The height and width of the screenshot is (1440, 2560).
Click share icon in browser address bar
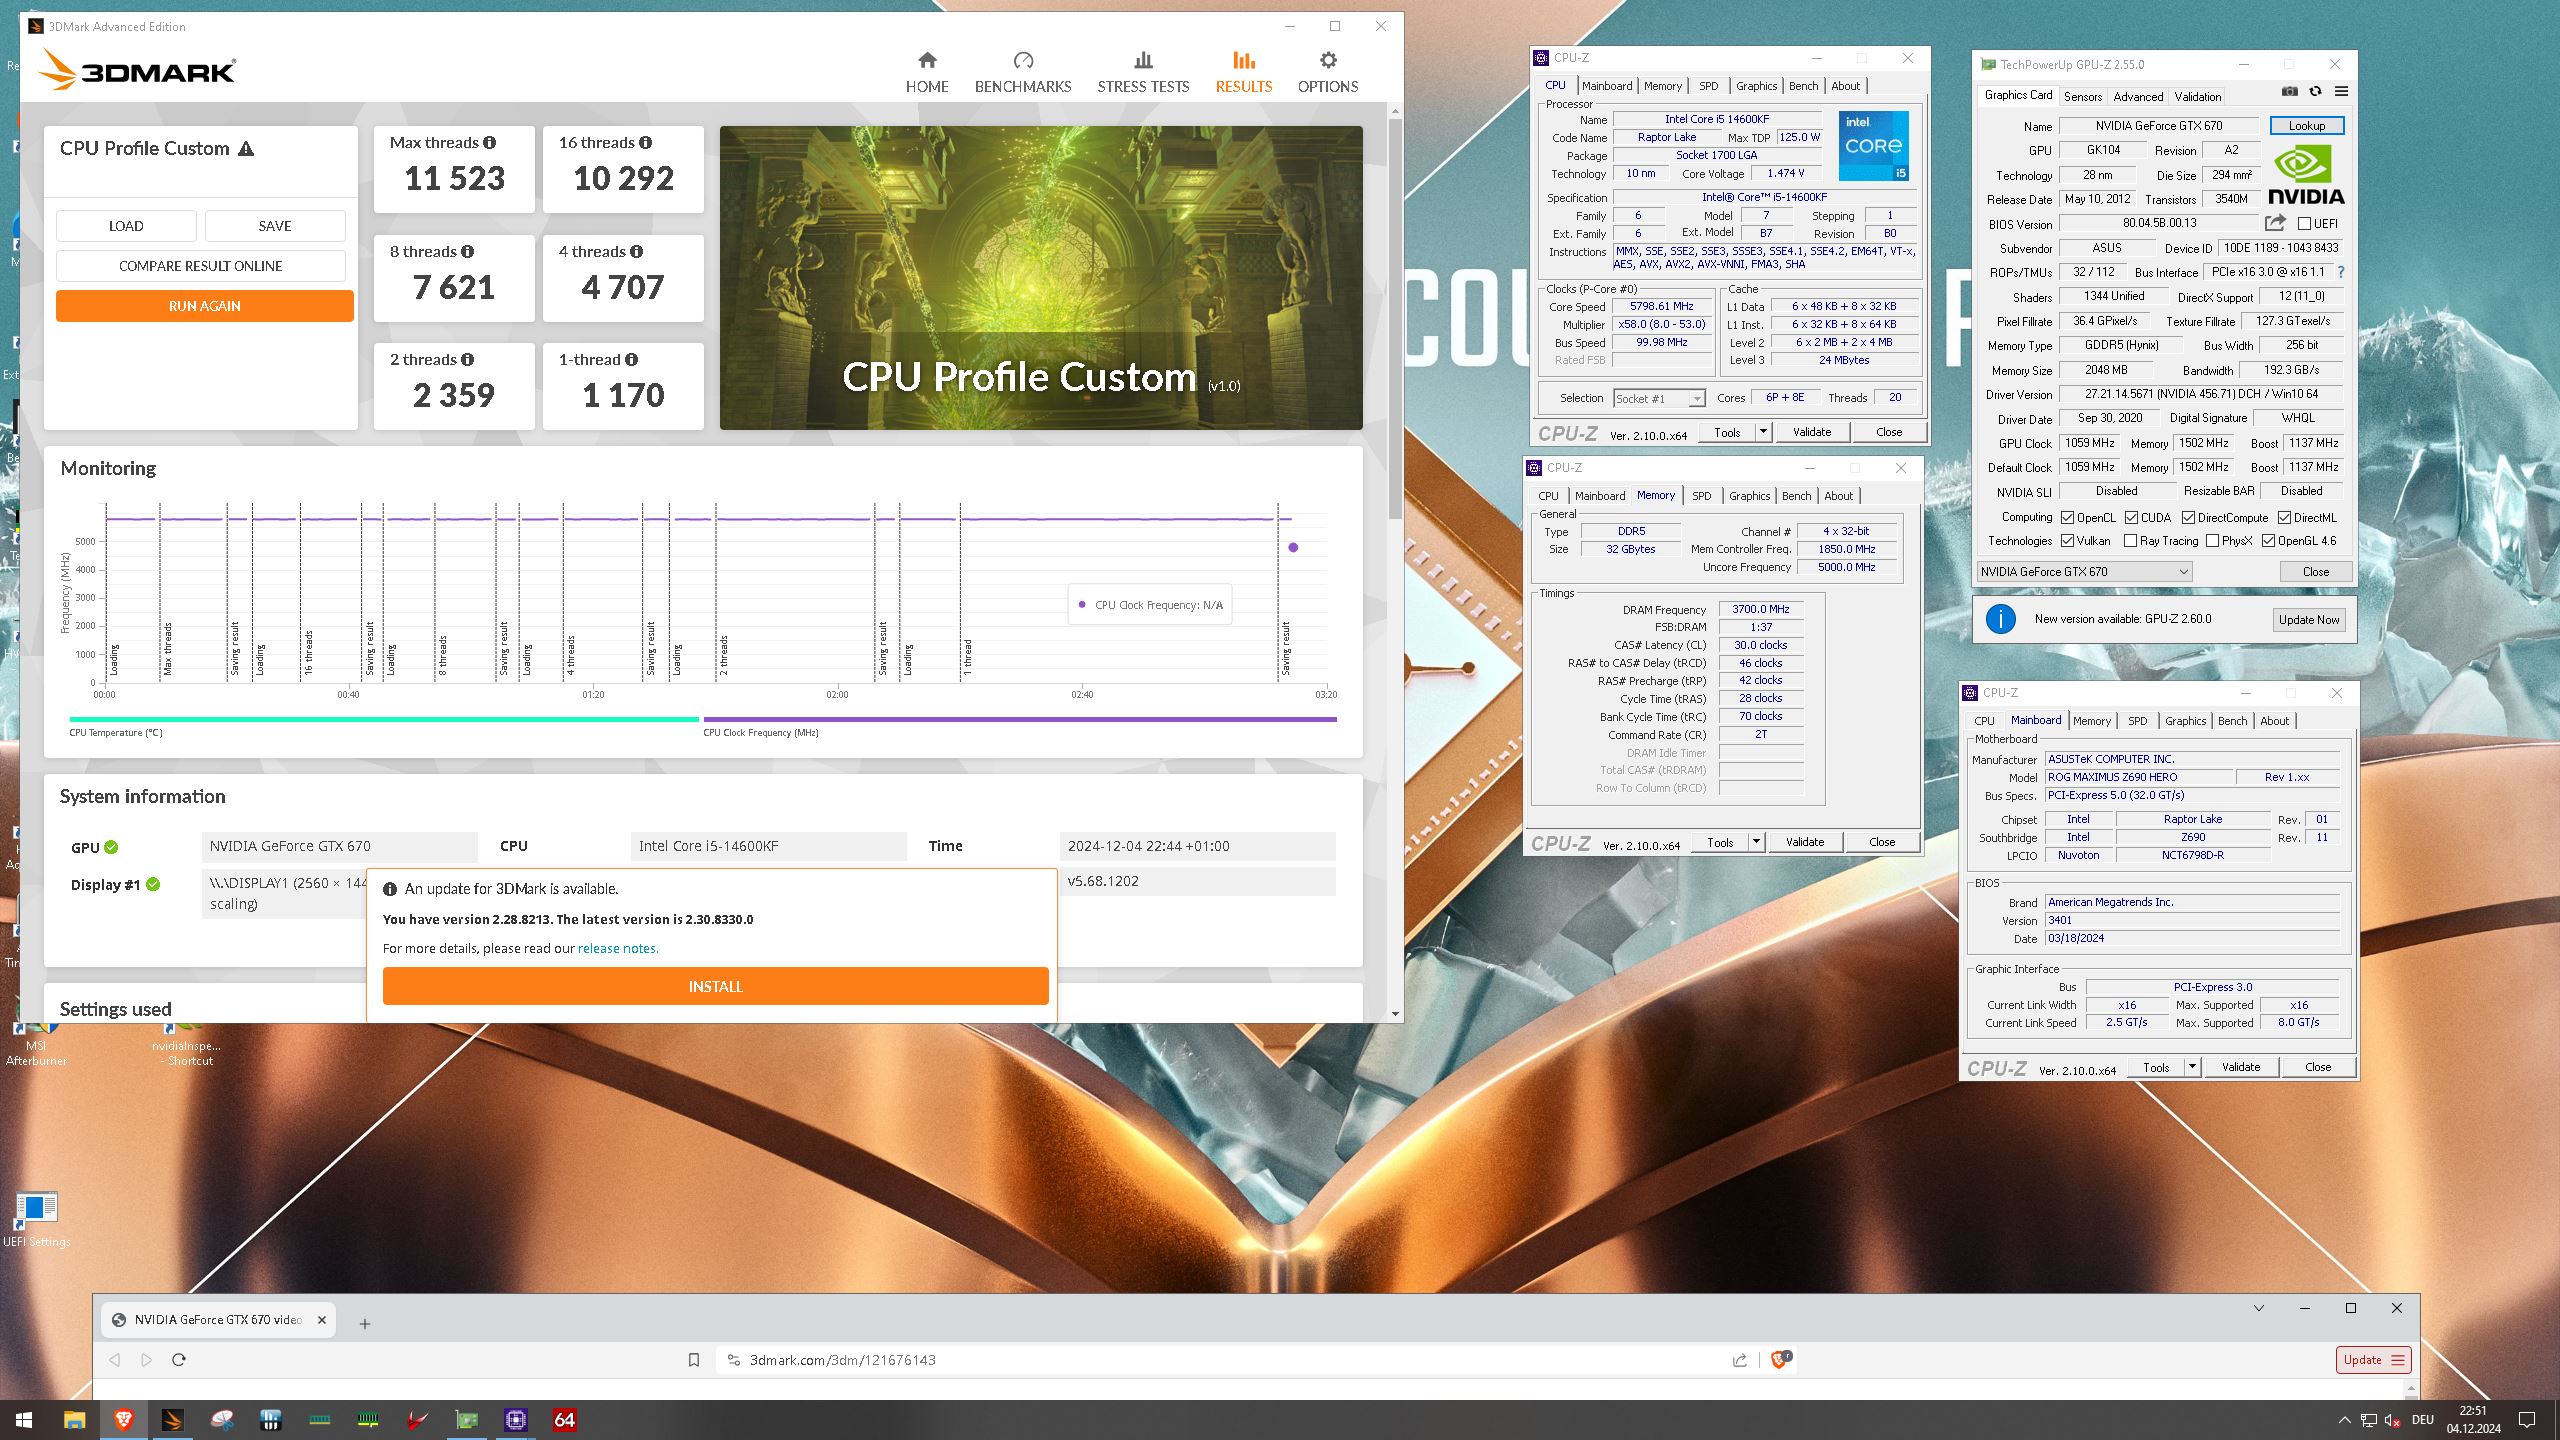click(1740, 1360)
